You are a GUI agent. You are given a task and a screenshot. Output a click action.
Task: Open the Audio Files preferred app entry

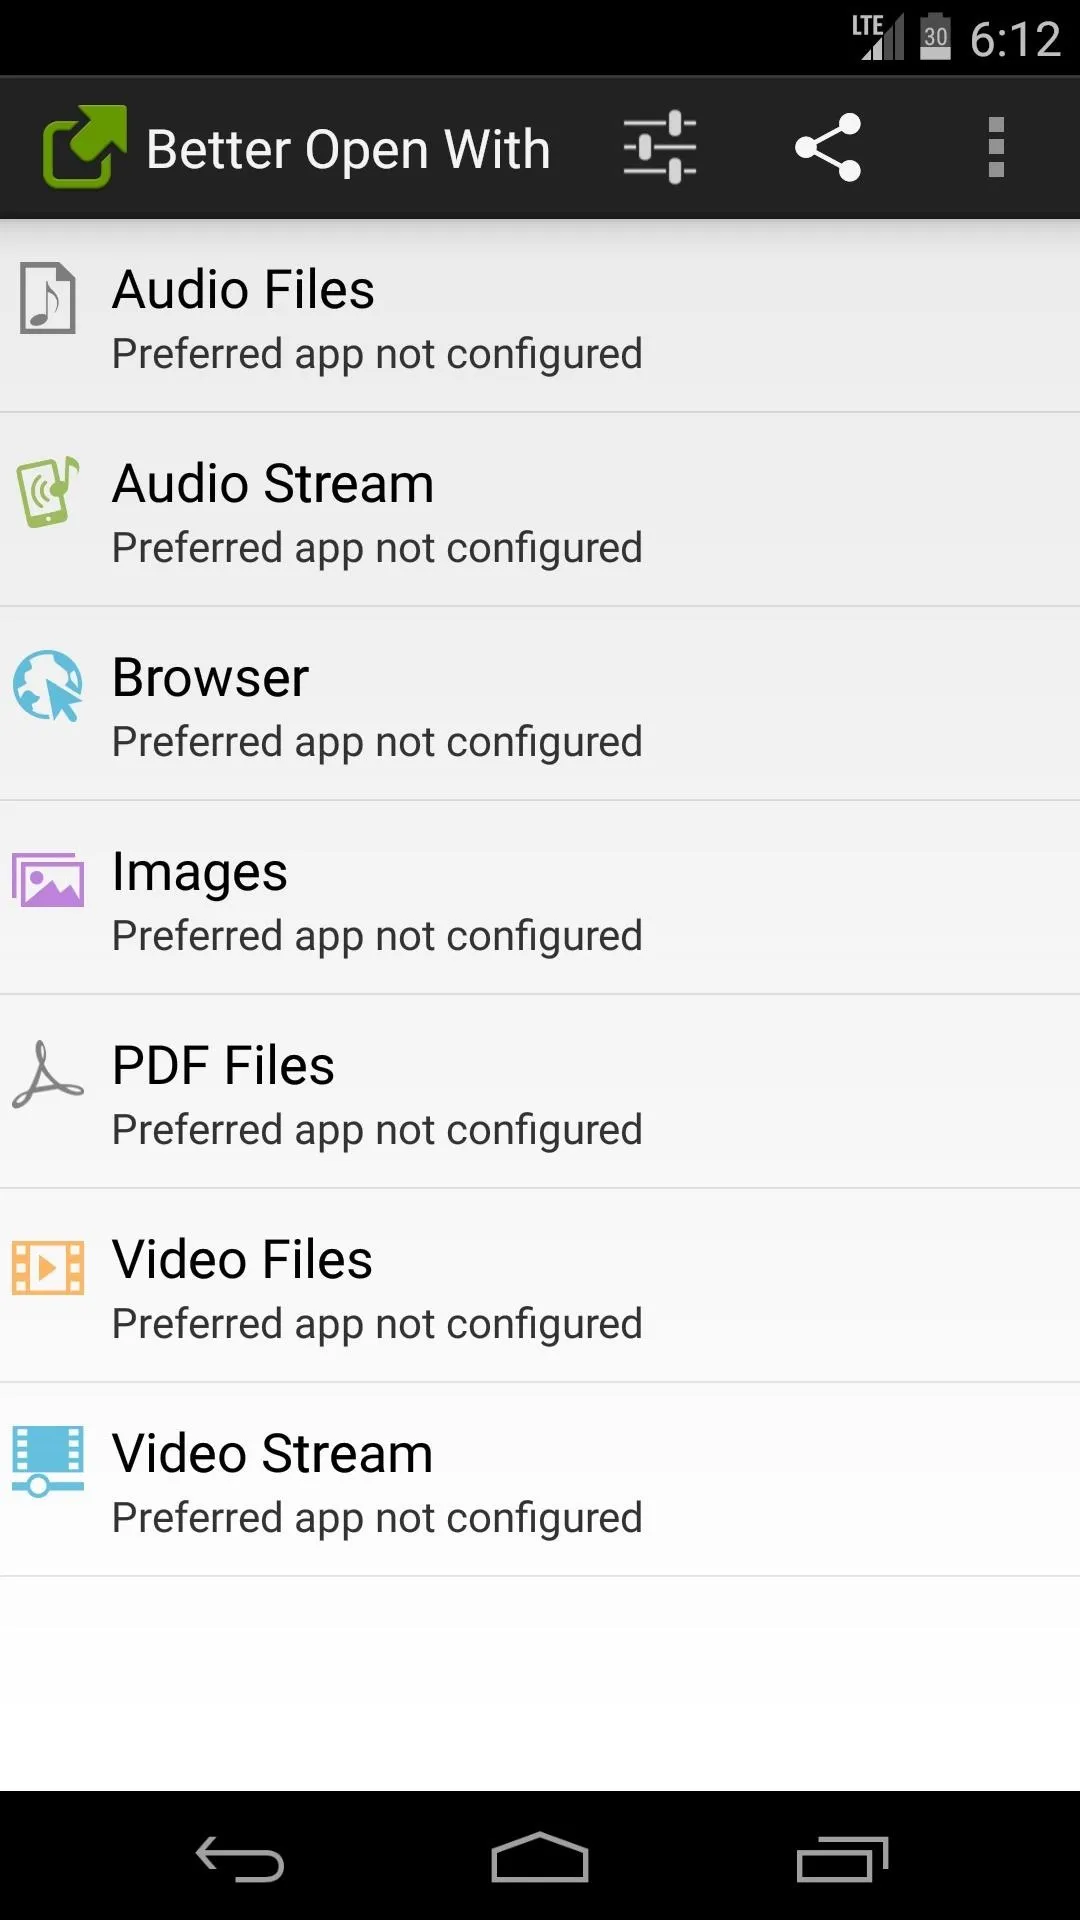(540, 316)
